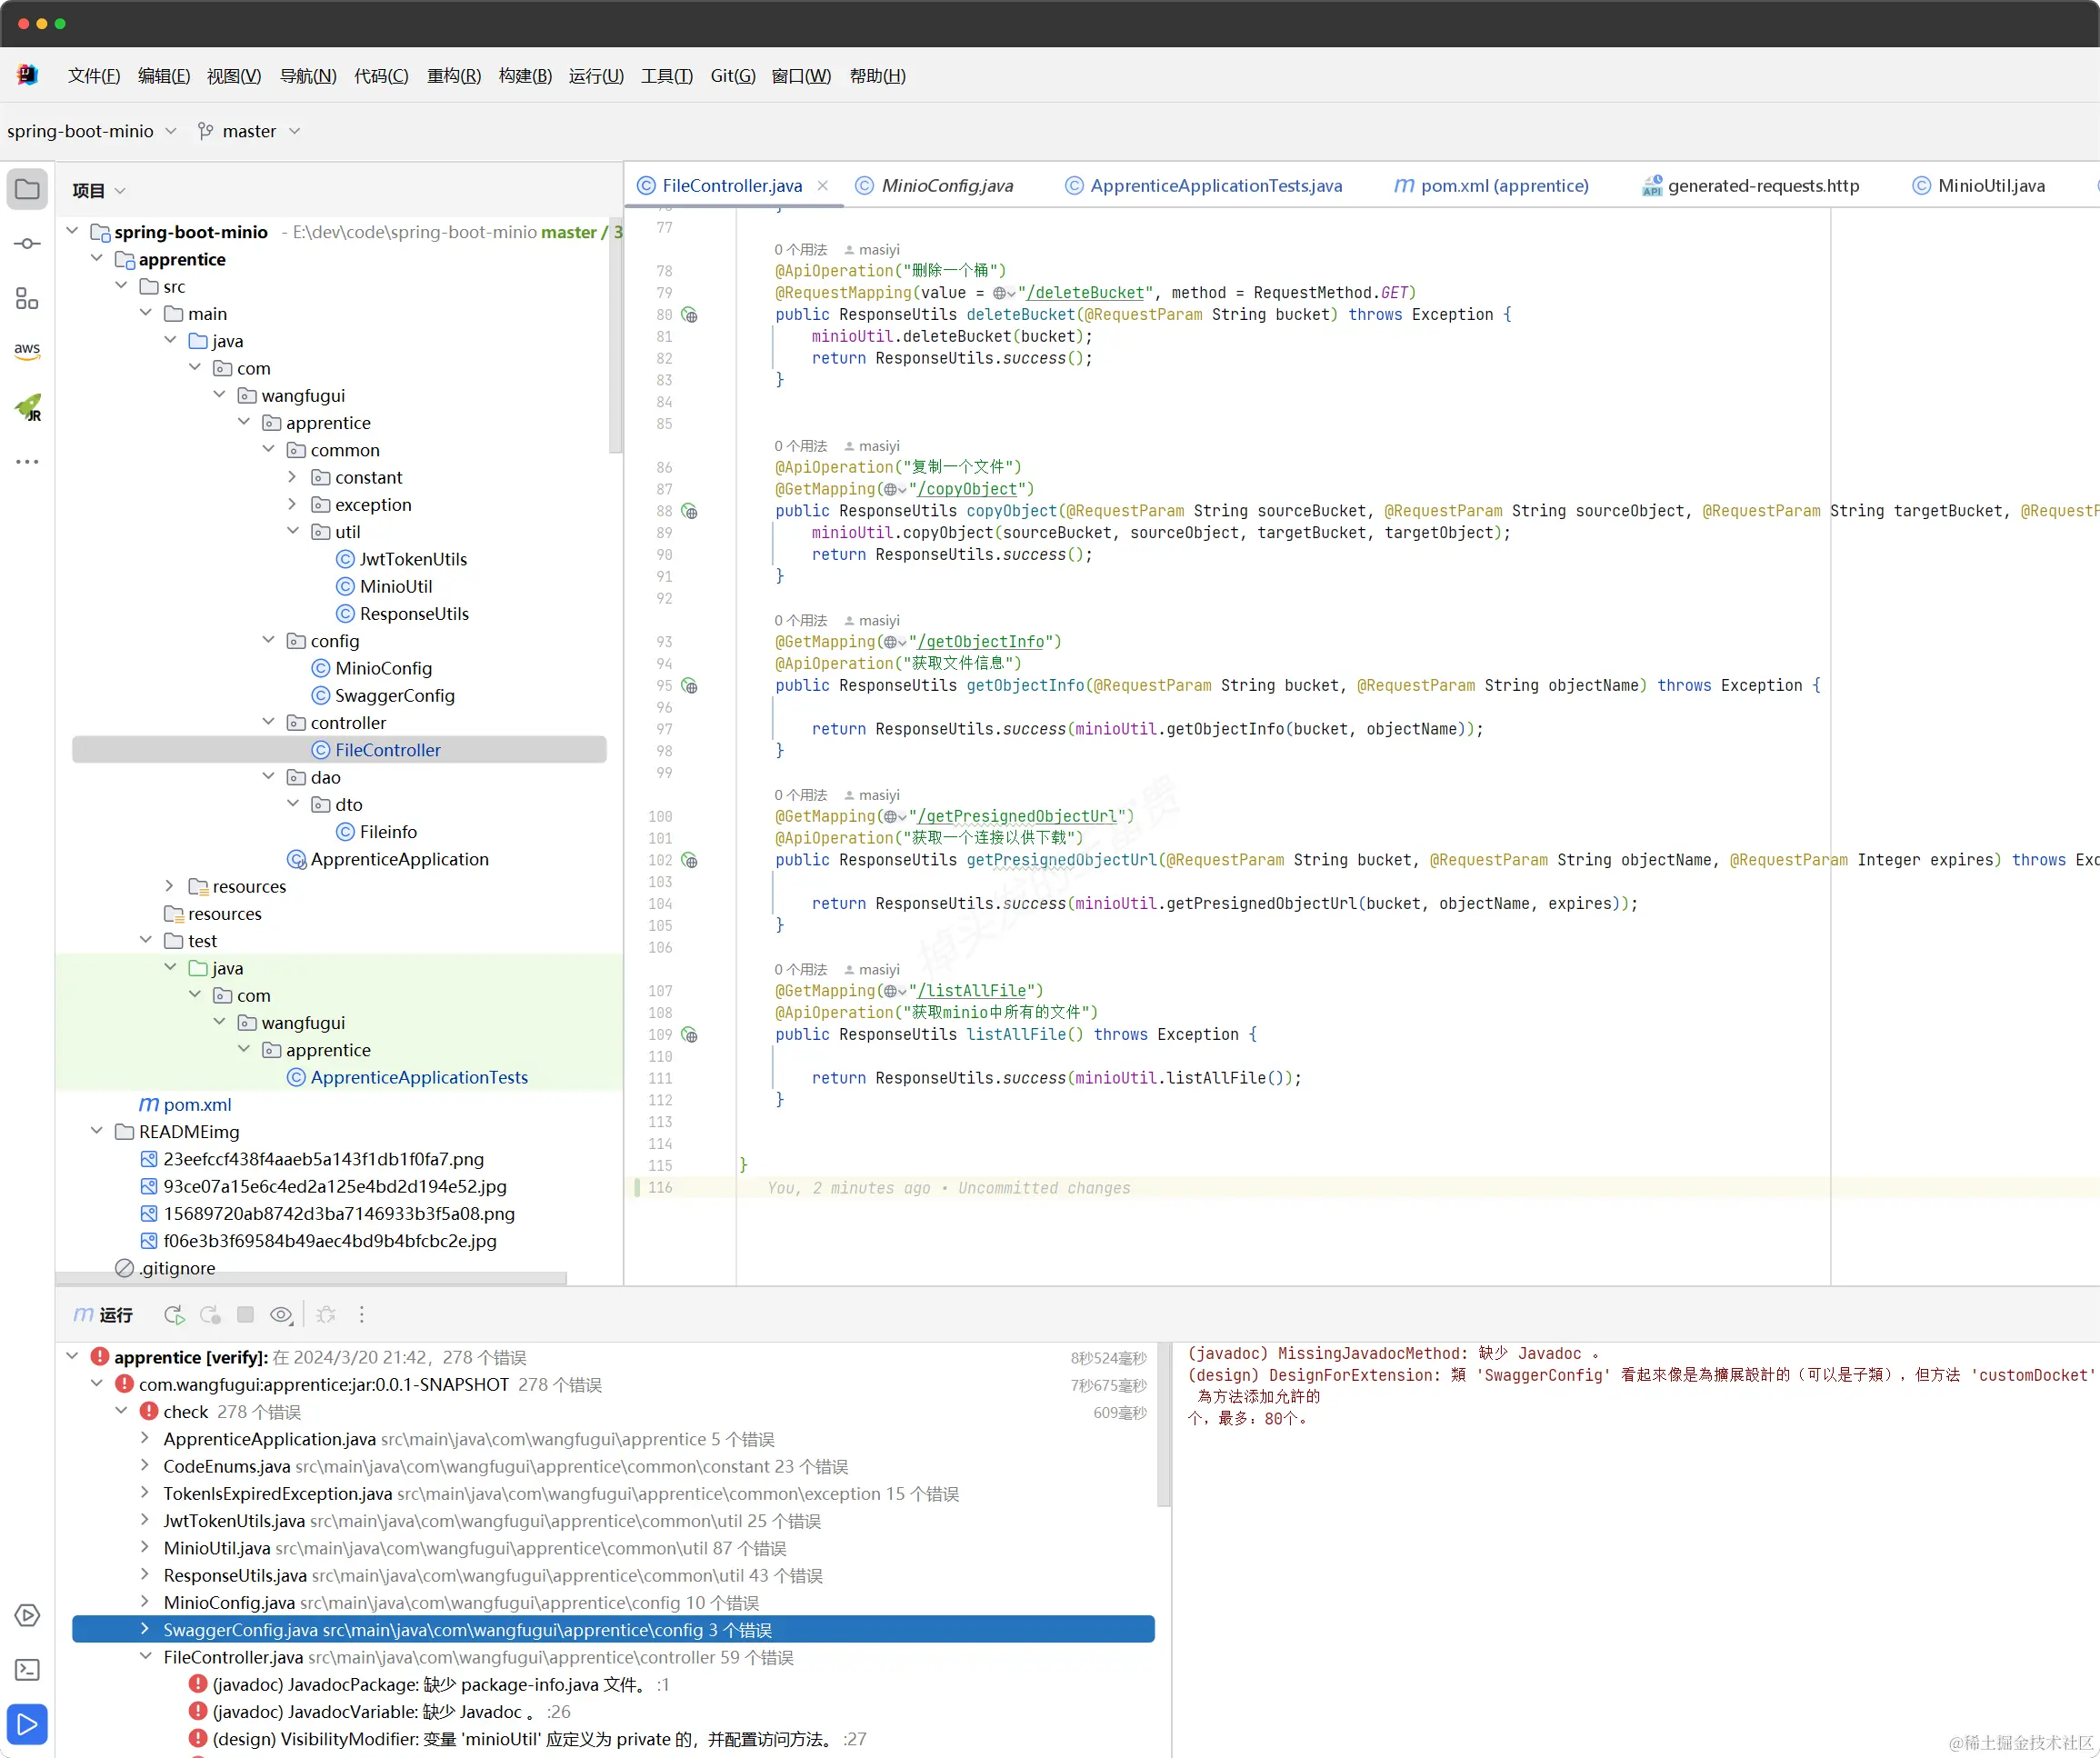This screenshot has height=1758, width=2100.
Task: Click the rerun Maven build icon
Action: click(x=174, y=1315)
